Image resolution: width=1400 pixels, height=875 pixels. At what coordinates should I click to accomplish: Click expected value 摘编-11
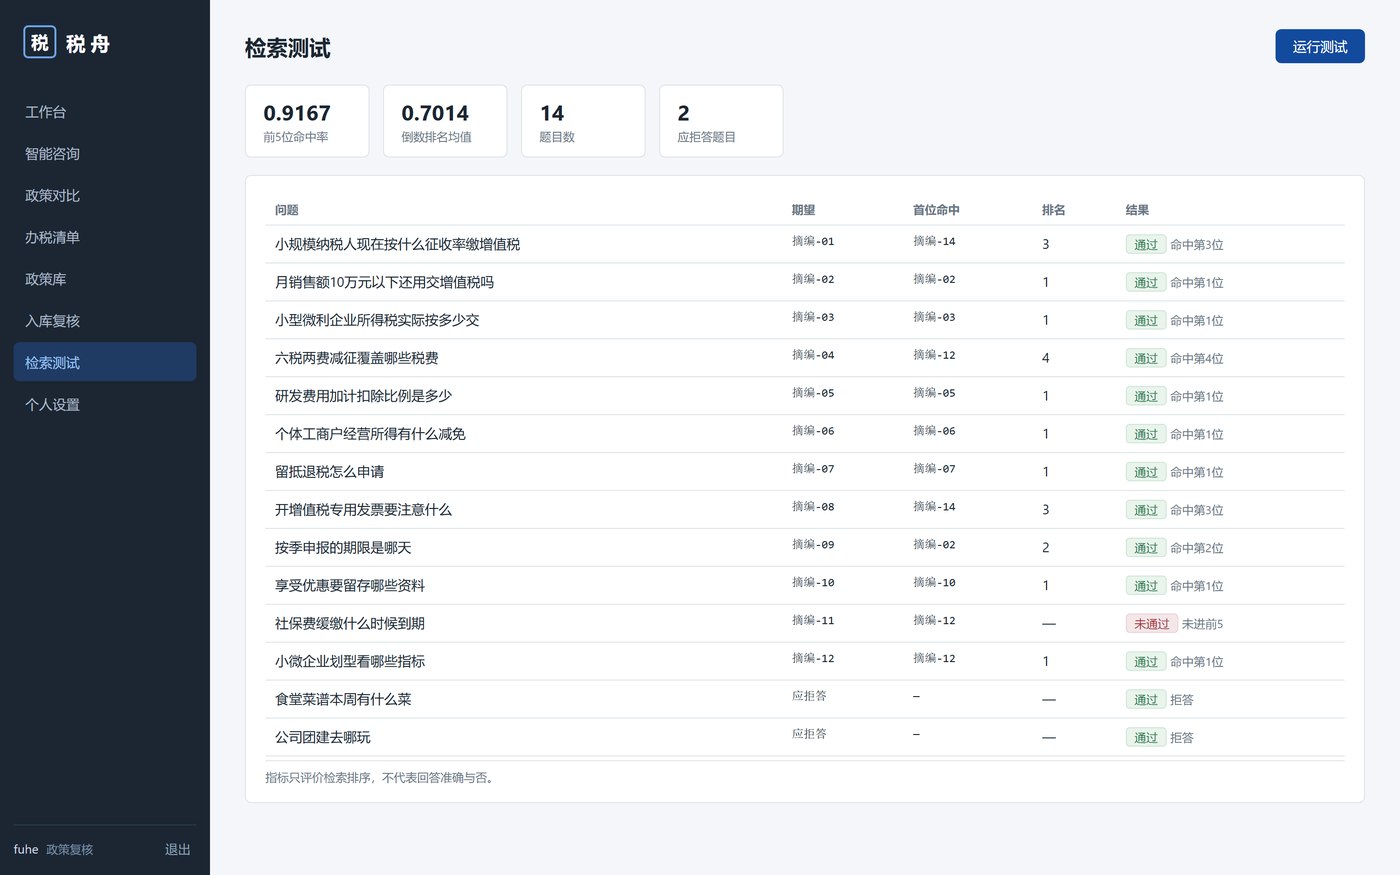pyautogui.click(x=813, y=620)
